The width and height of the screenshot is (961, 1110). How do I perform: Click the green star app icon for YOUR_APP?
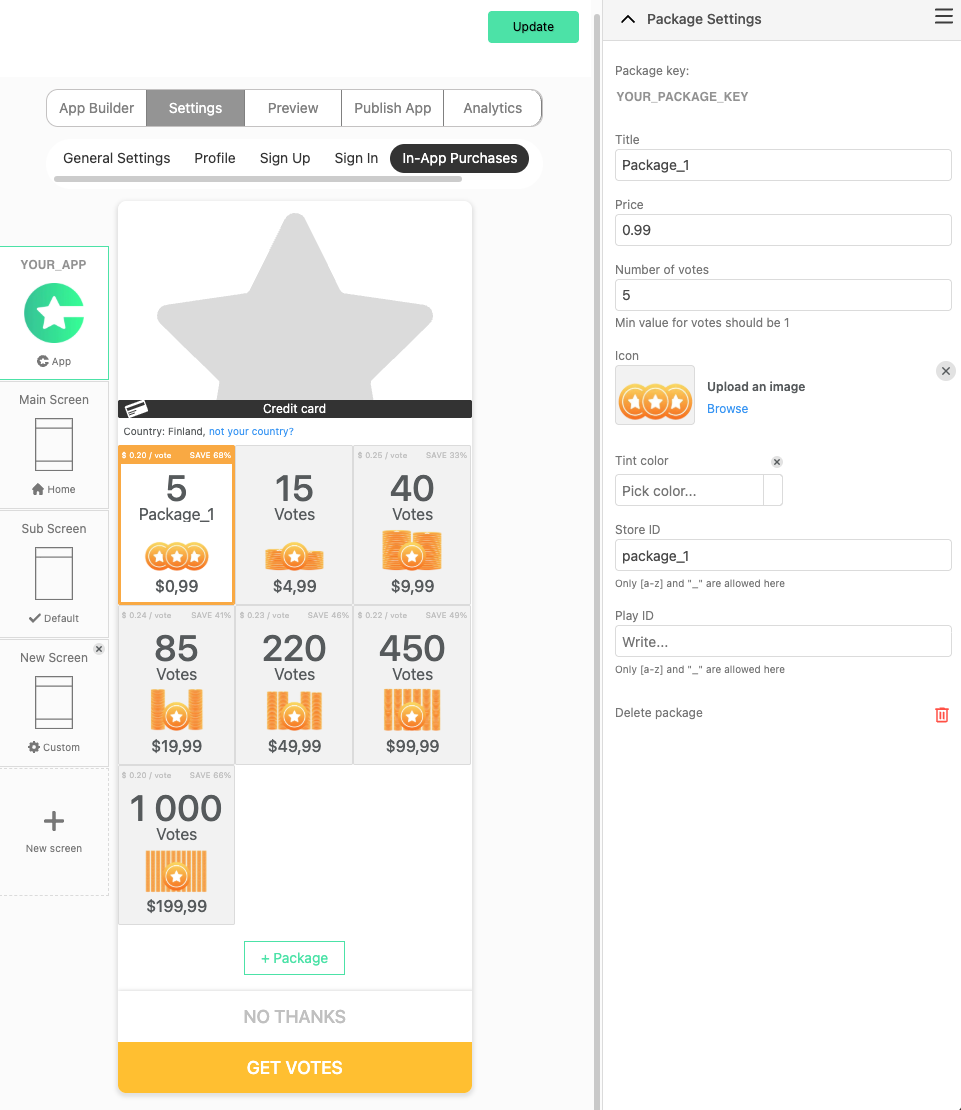[54, 313]
